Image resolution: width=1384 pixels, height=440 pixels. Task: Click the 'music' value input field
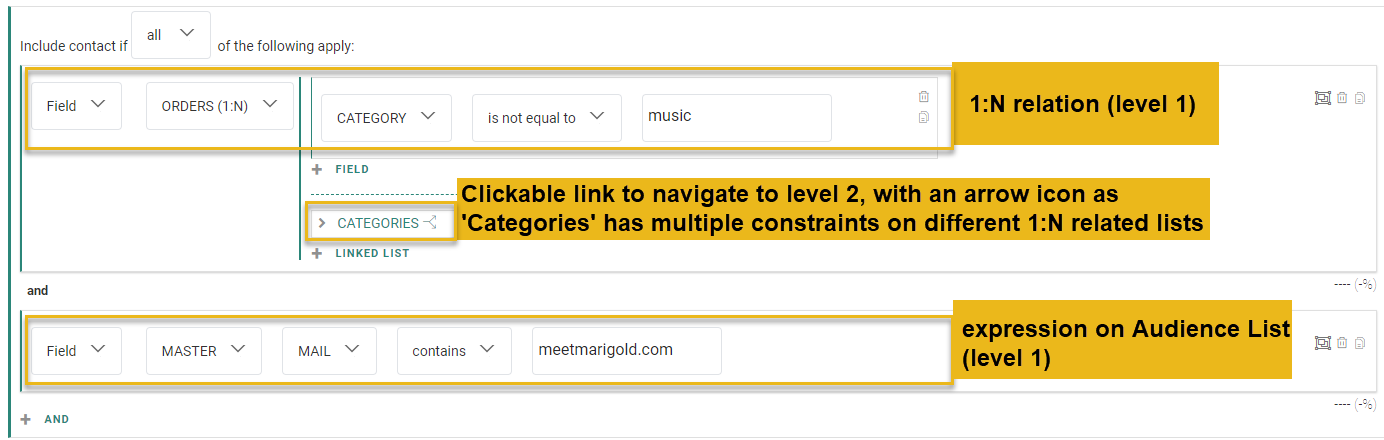click(x=736, y=117)
